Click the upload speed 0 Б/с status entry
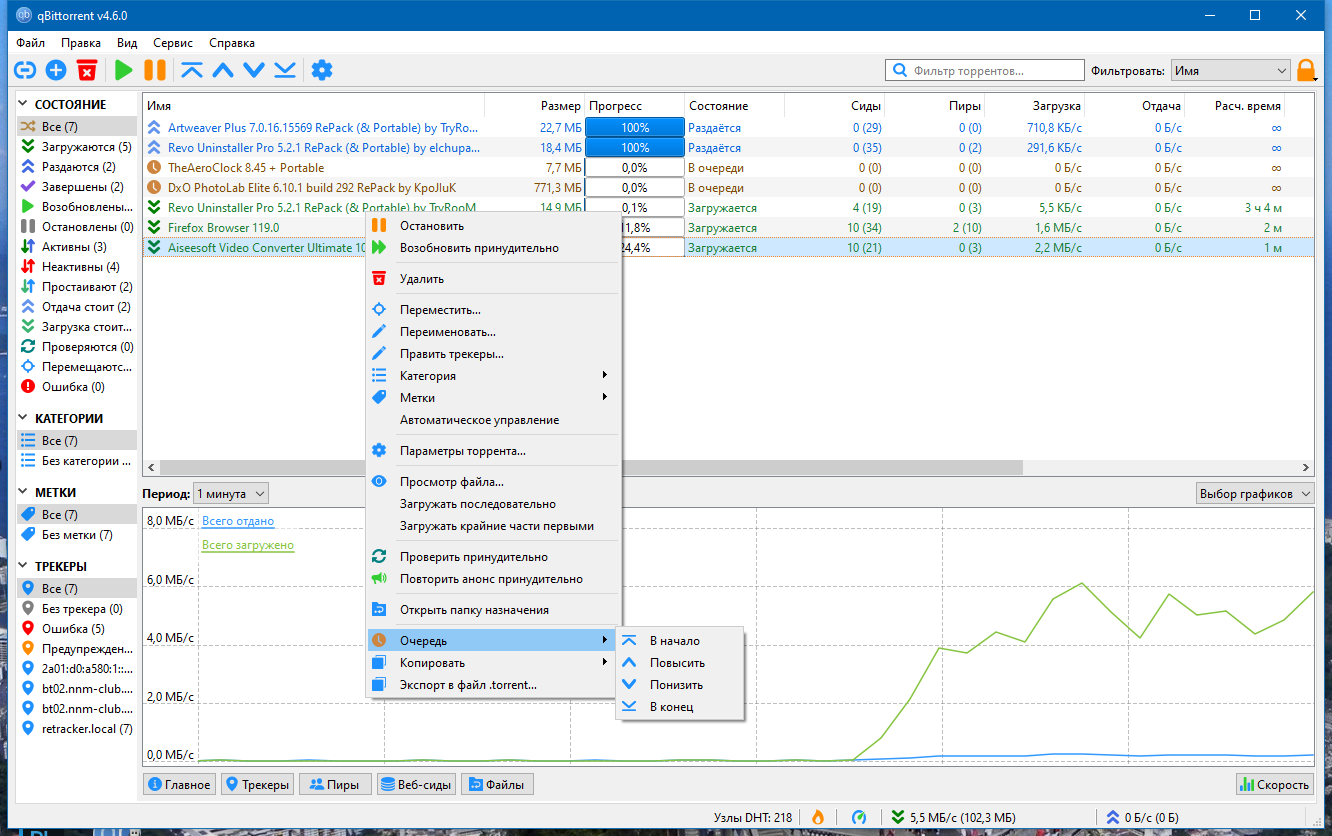The width and height of the screenshot is (1332, 836). pos(1143,816)
